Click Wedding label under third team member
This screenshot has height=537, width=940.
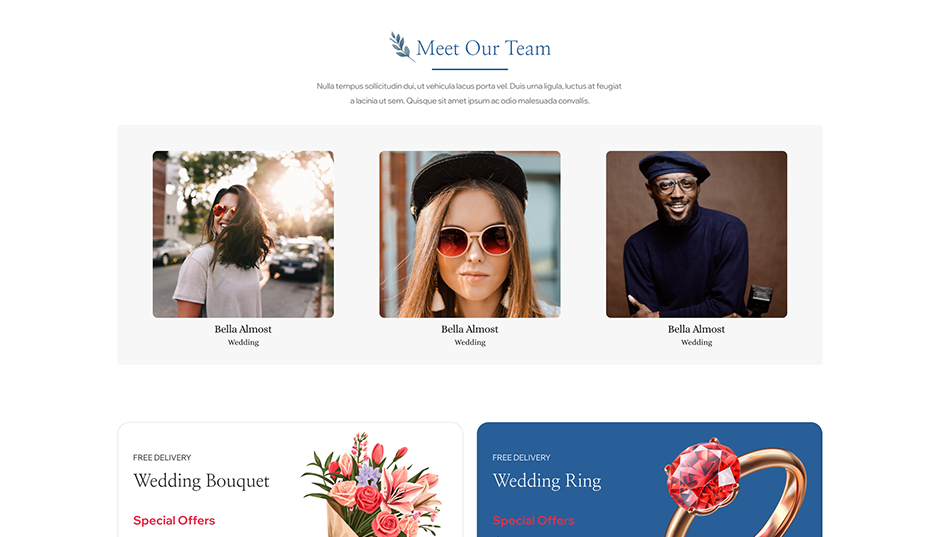(x=697, y=342)
